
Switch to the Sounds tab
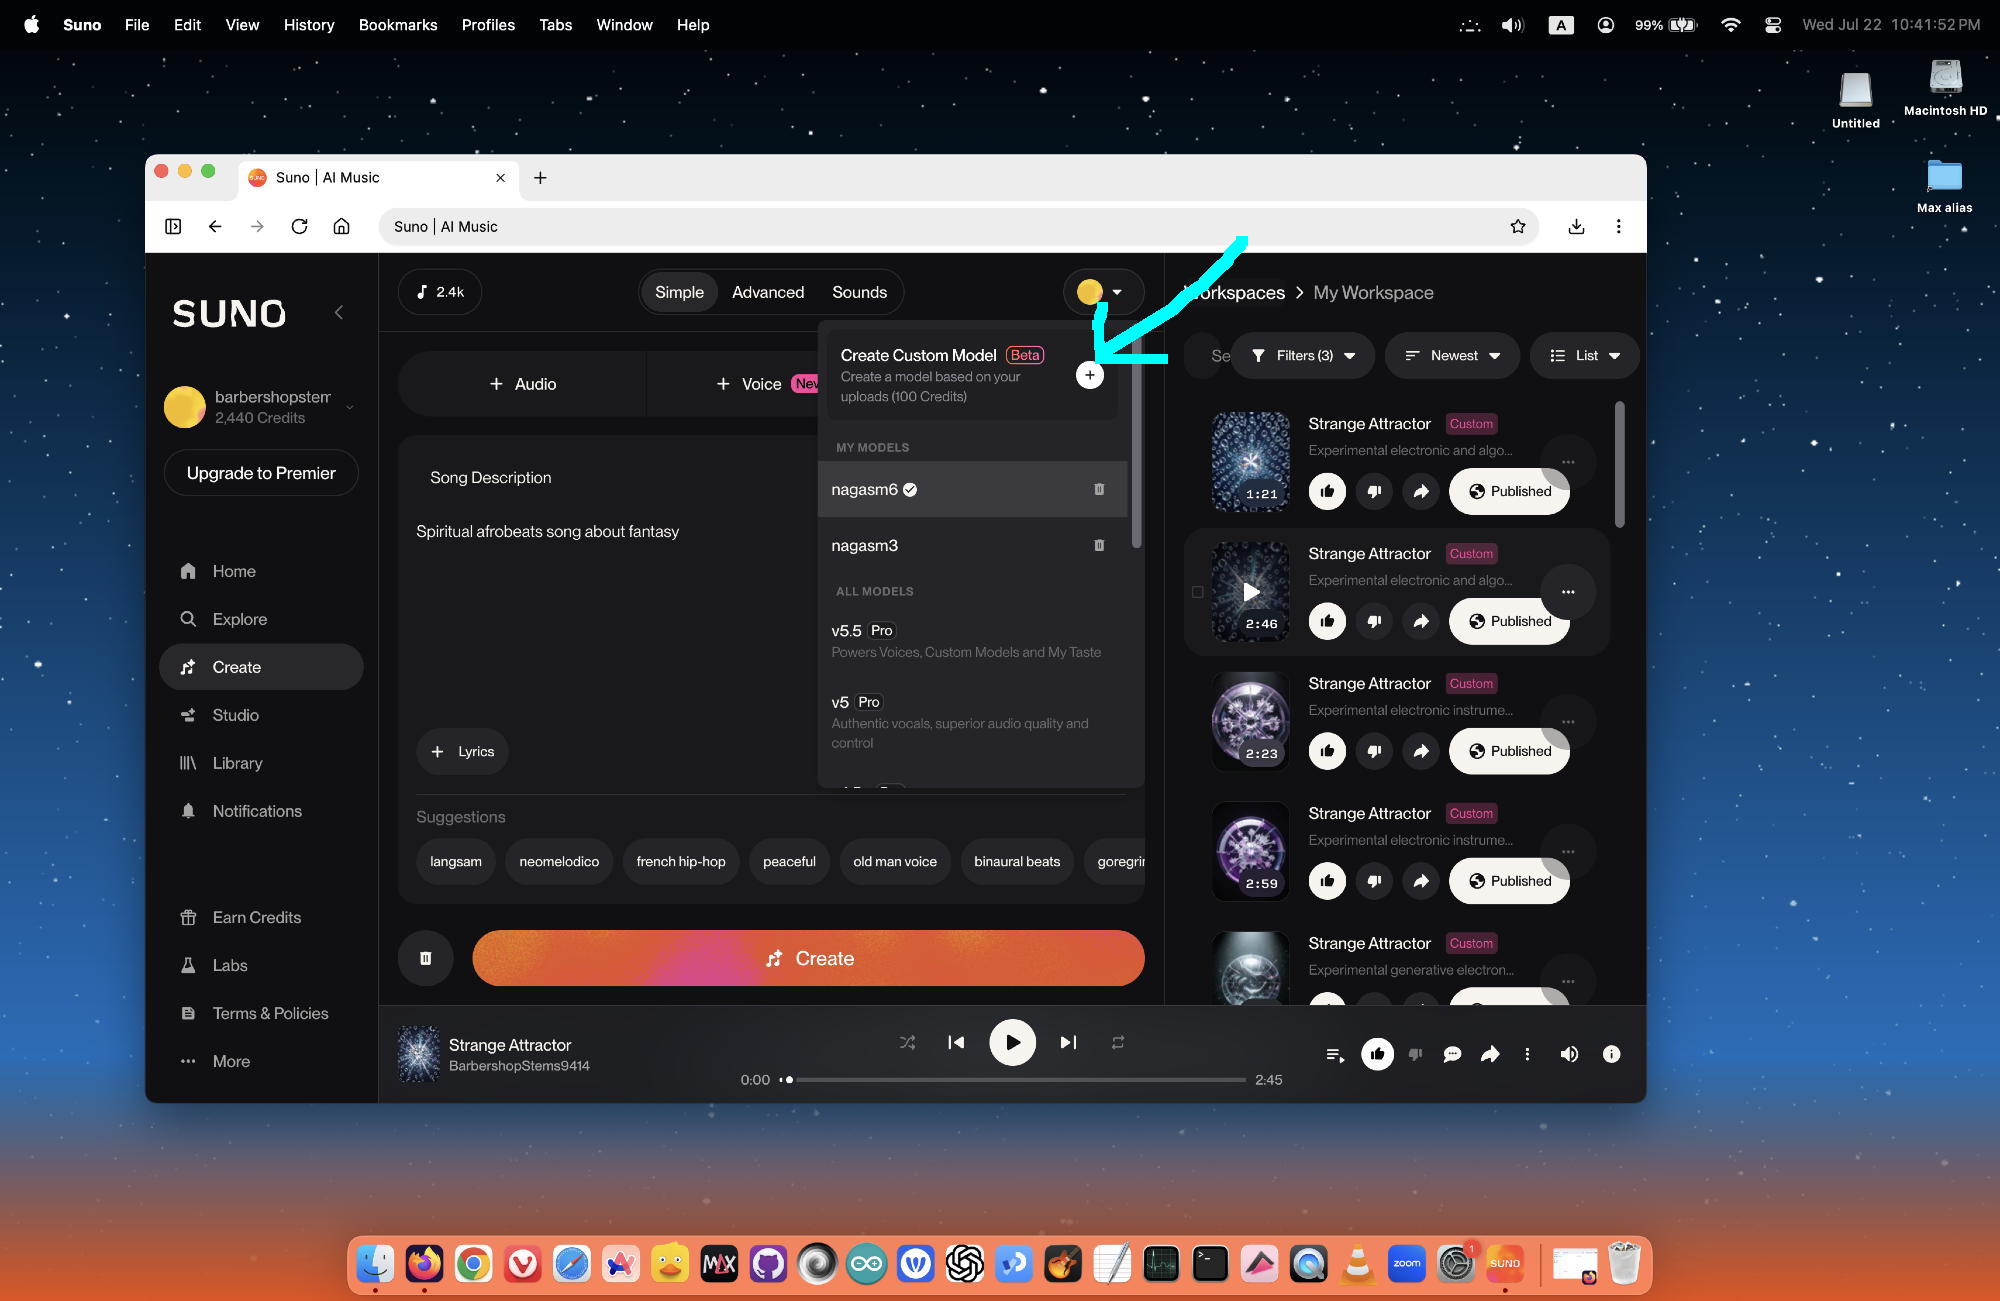(x=859, y=292)
